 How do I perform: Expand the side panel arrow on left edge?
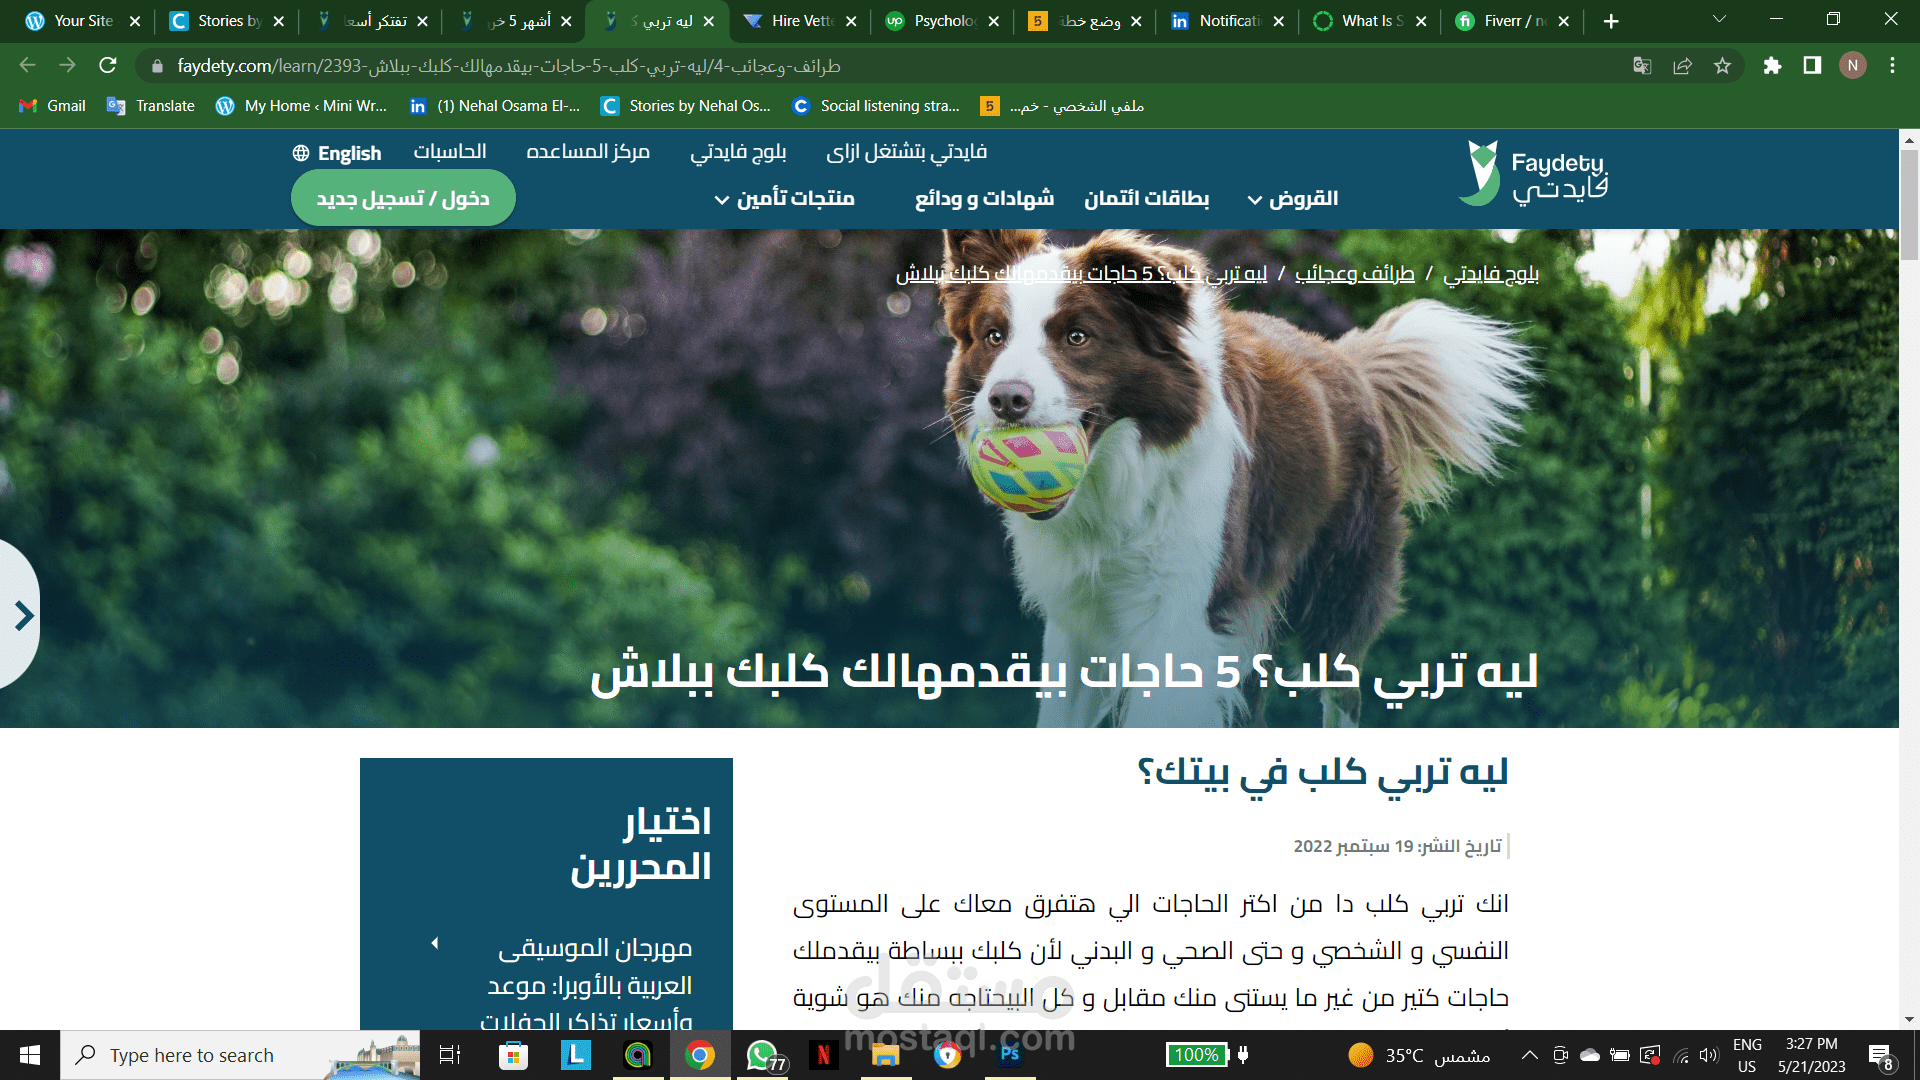(x=22, y=615)
